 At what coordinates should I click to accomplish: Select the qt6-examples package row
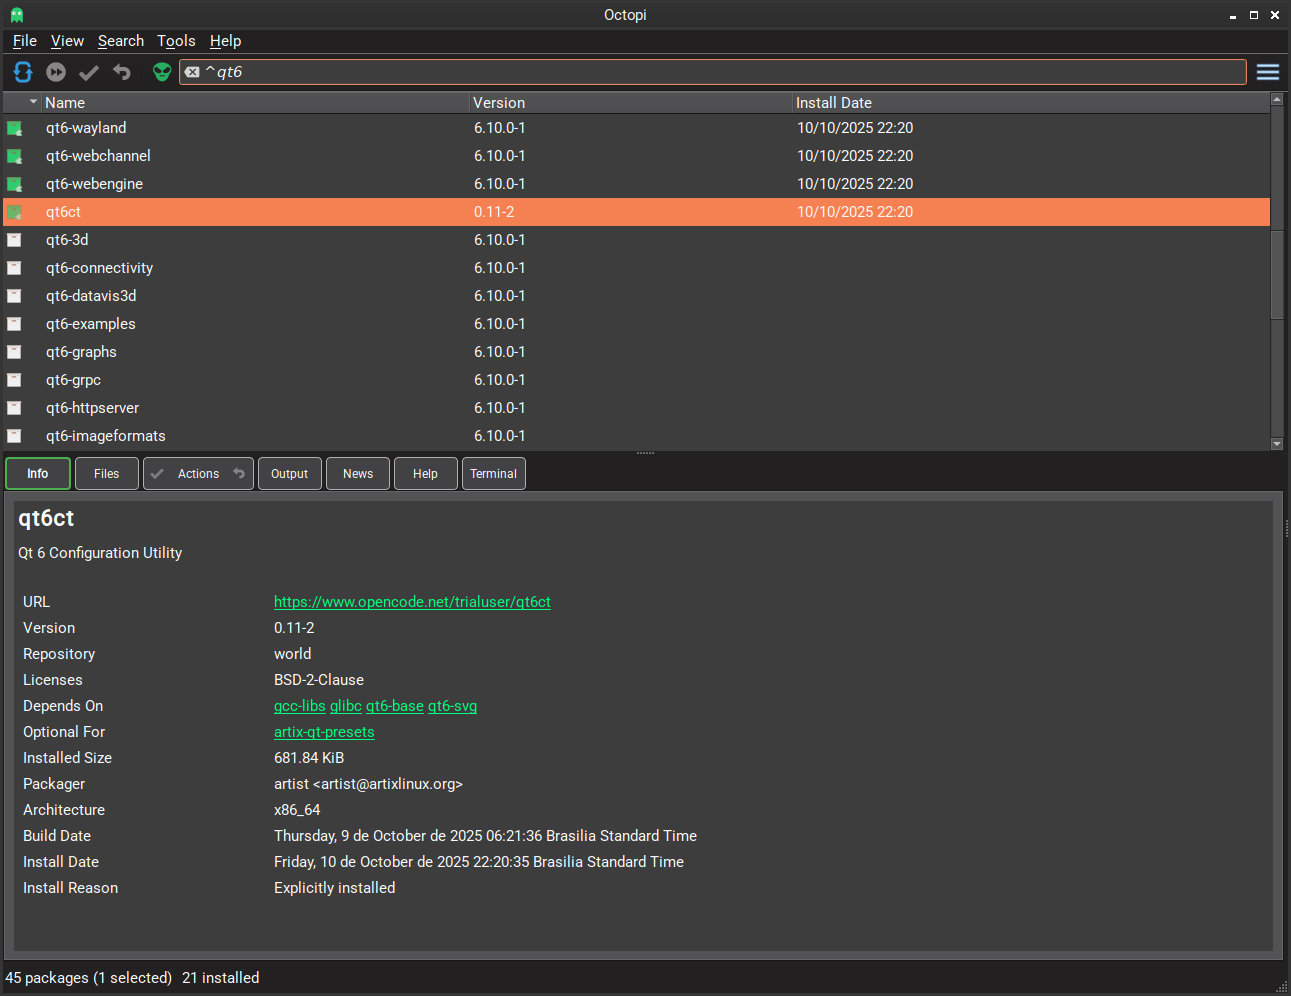point(637,324)
